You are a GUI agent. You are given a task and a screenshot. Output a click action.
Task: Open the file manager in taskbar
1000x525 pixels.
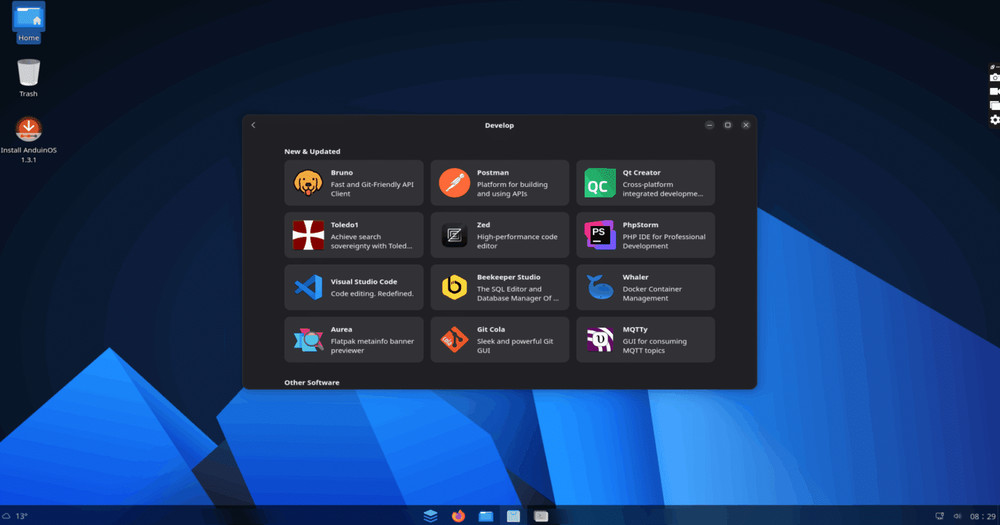coord(486,516)
